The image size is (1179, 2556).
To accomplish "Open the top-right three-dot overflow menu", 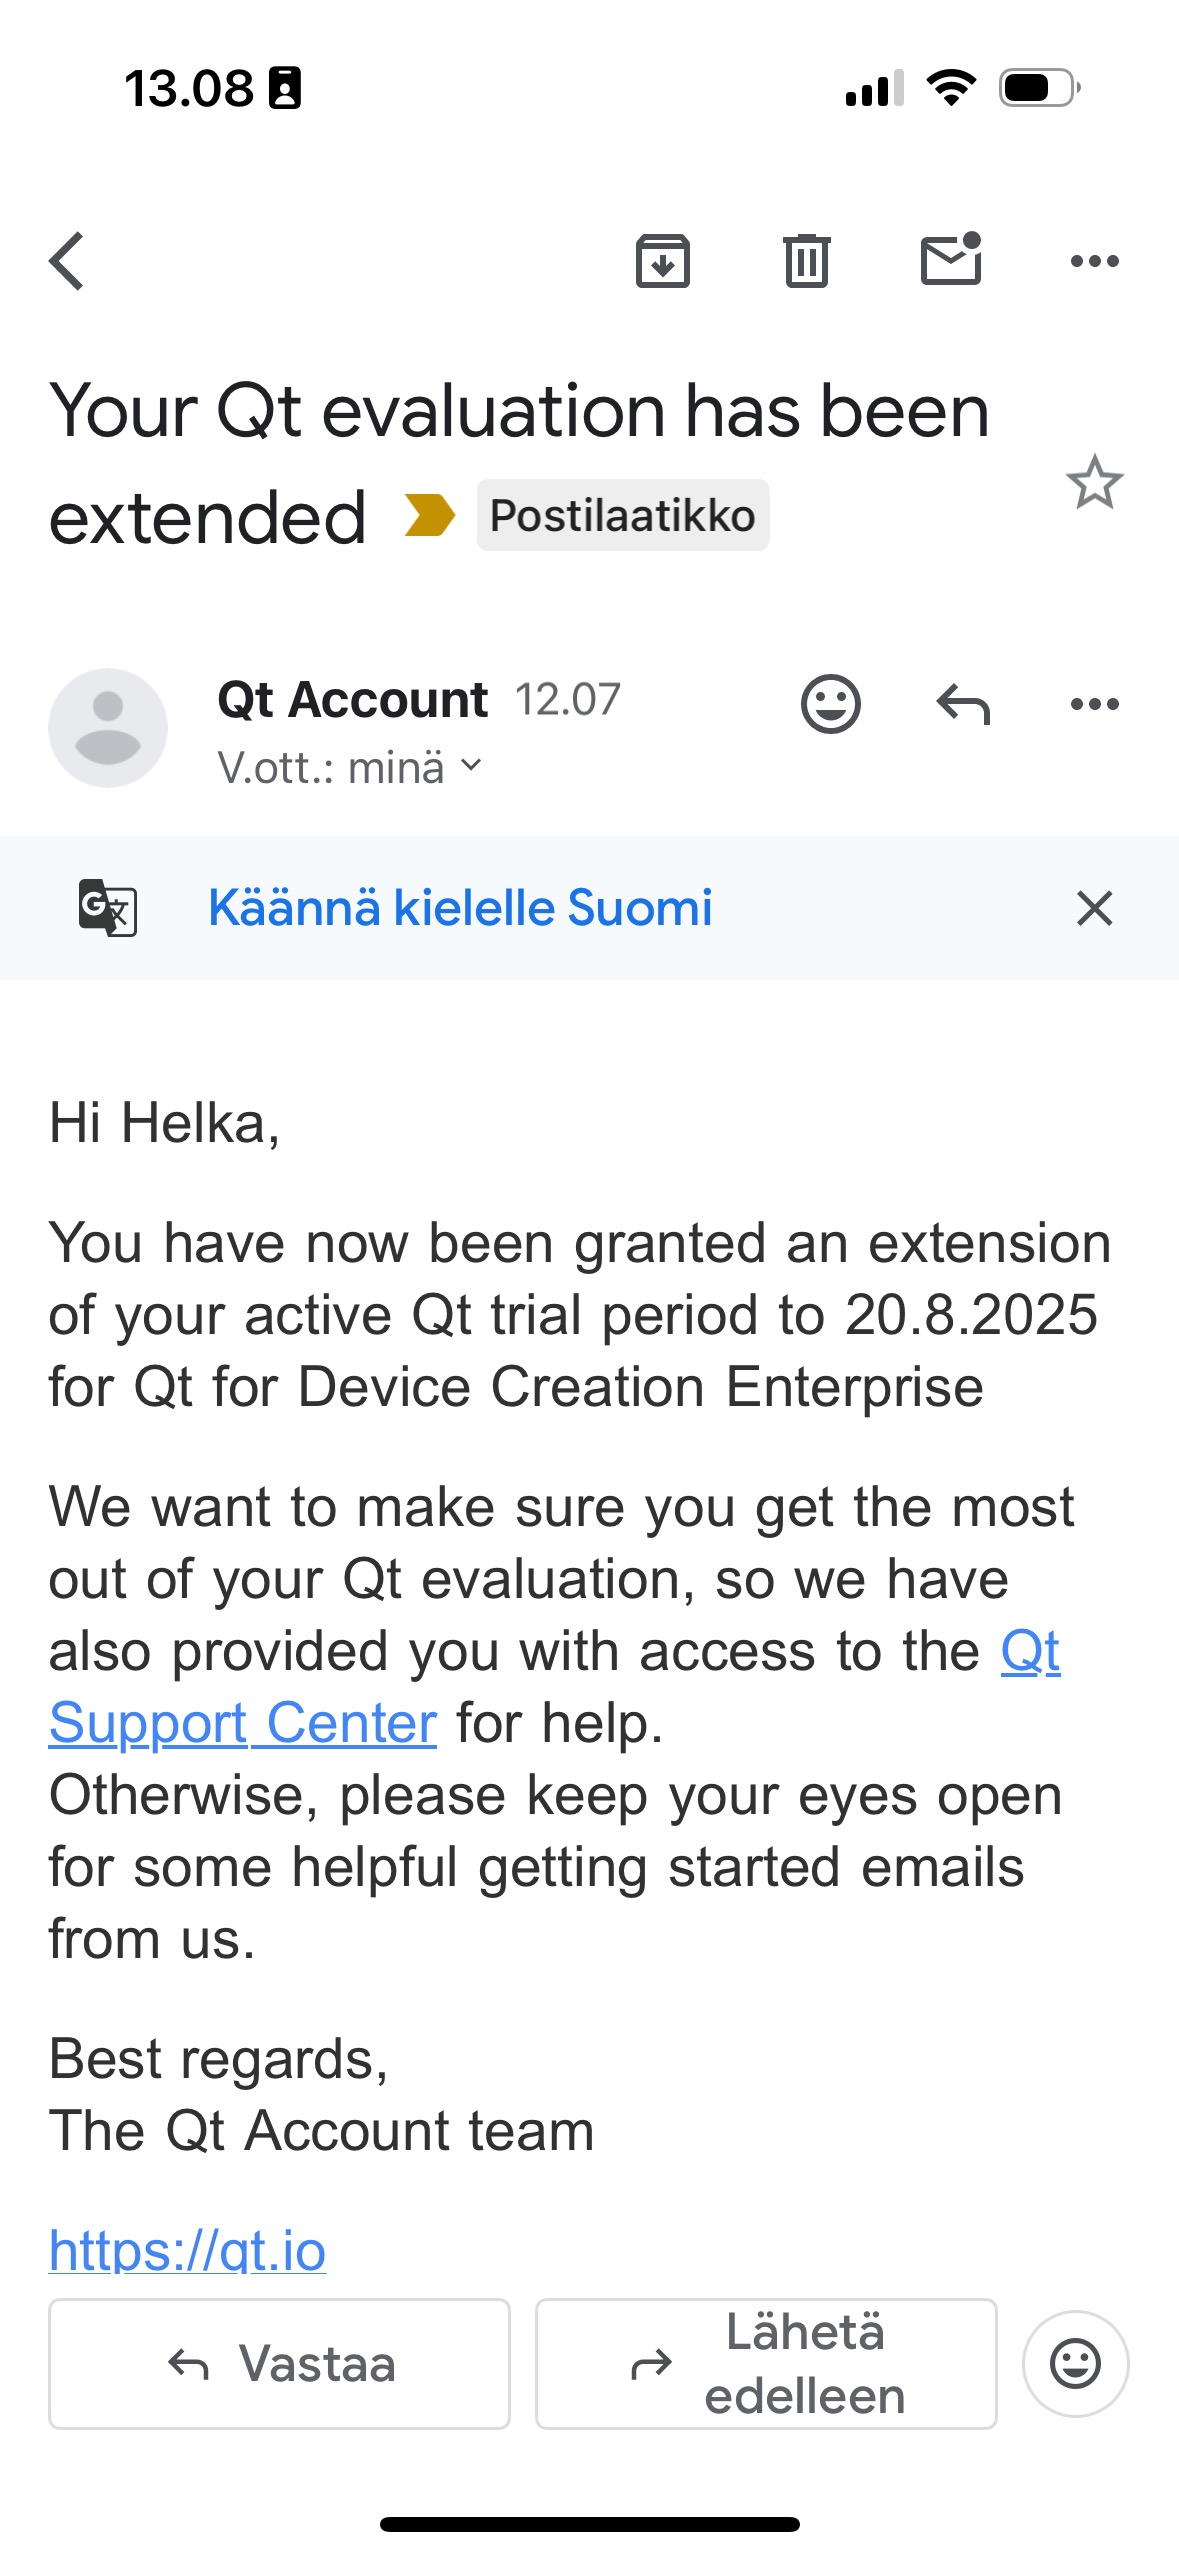I will point(1094,262).
